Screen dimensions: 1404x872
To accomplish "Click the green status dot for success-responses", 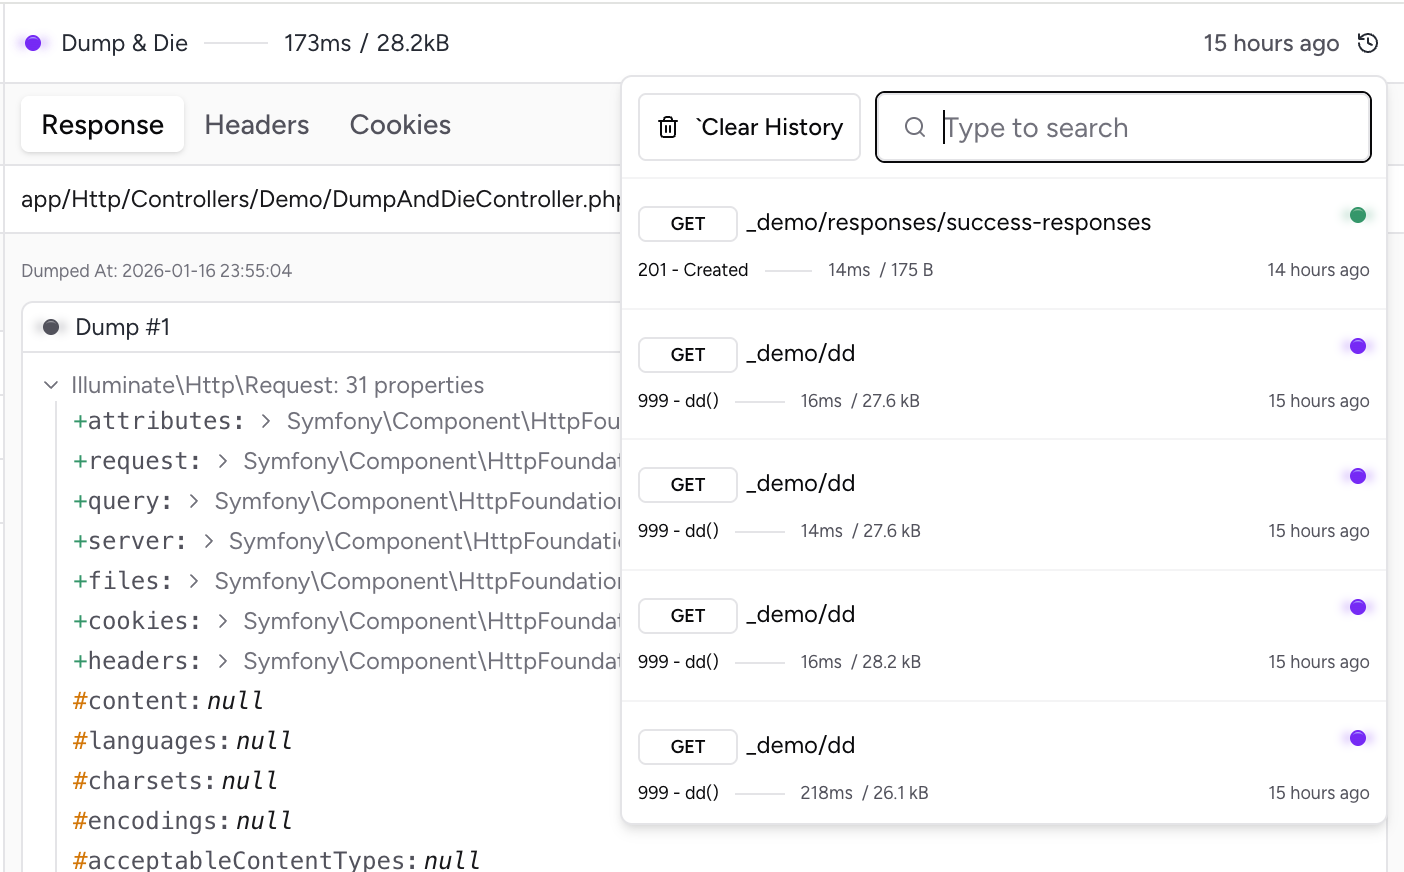I will (1357, 215).
